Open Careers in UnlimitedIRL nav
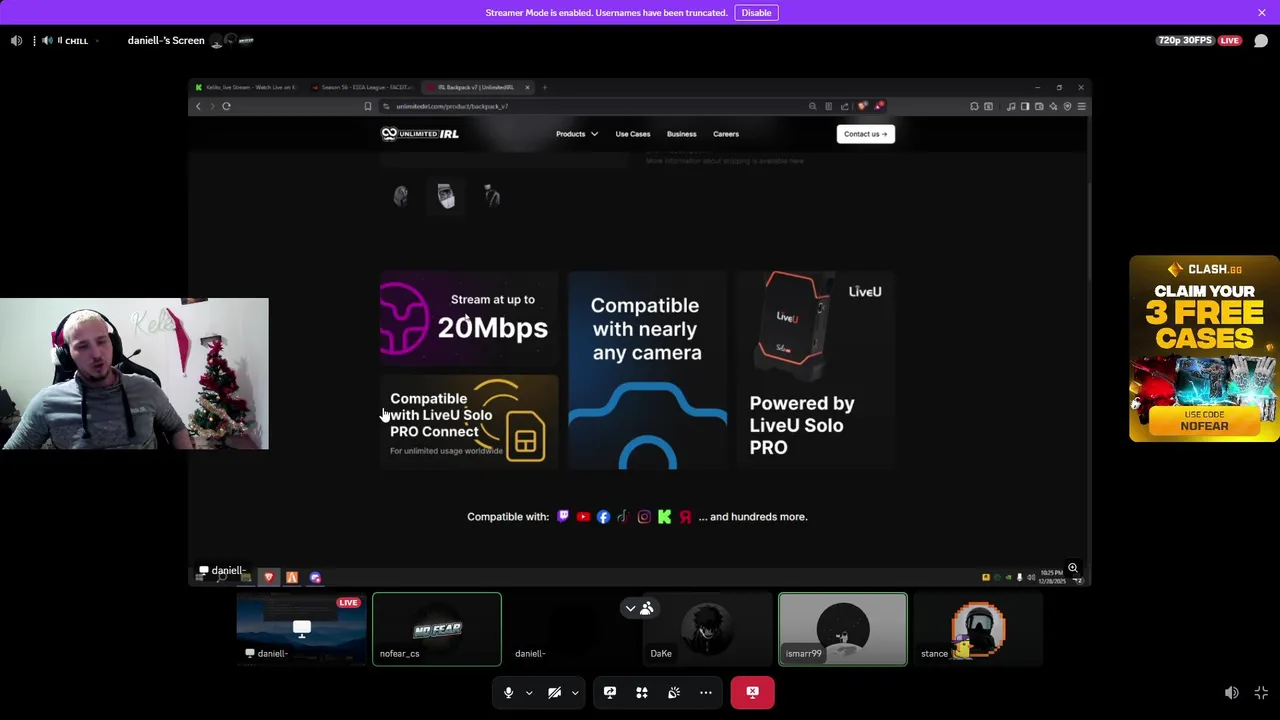The image size is (1280, 720). (x=726, y=134)
